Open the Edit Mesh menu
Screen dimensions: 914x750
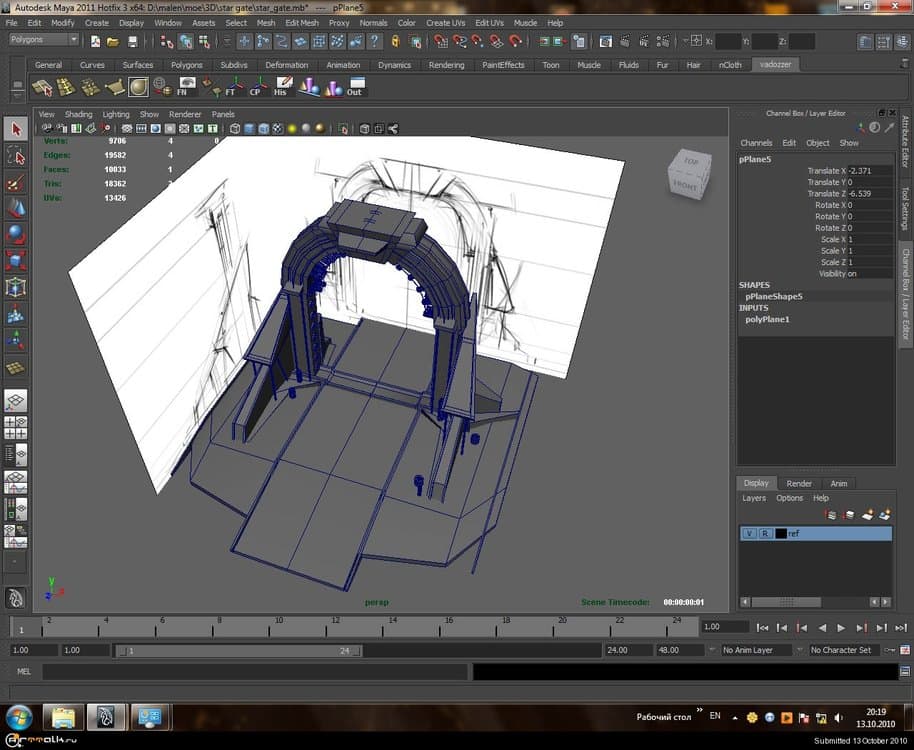(302, 22)
